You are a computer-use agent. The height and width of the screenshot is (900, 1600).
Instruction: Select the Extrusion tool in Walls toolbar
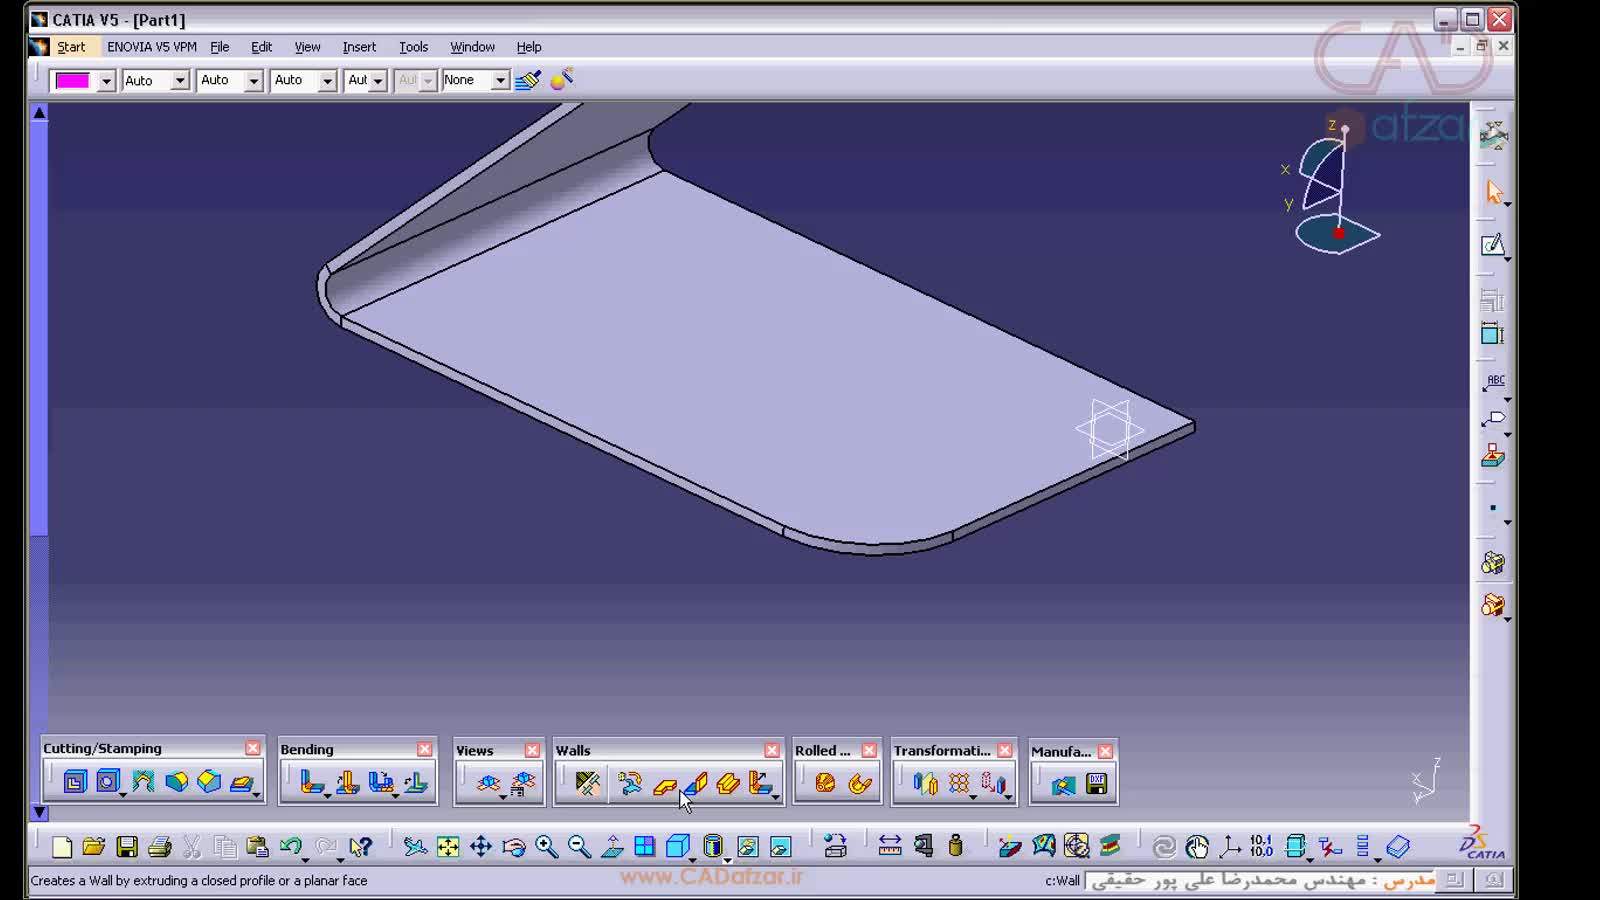(x=696, y=784)
